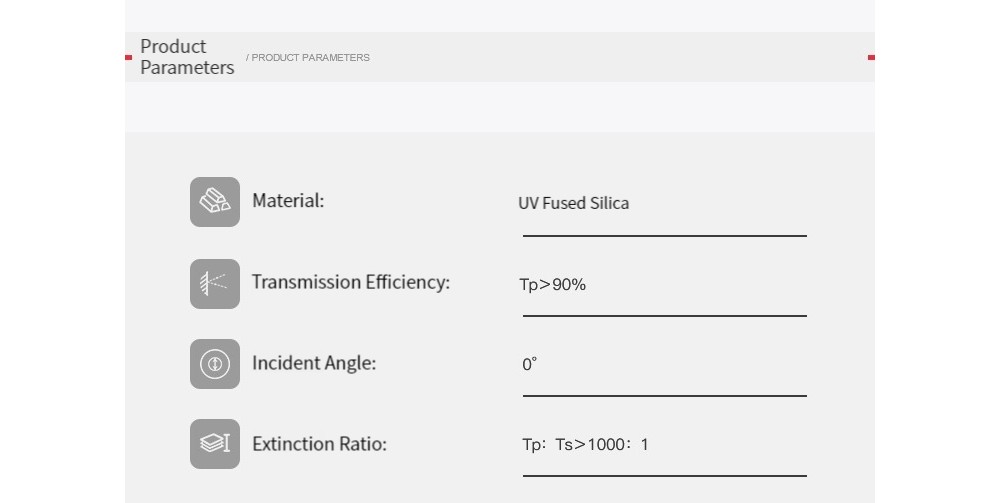Click the underline beneath UV Fused Silica
Screen dimensions: 1000x503
(665, 236)
